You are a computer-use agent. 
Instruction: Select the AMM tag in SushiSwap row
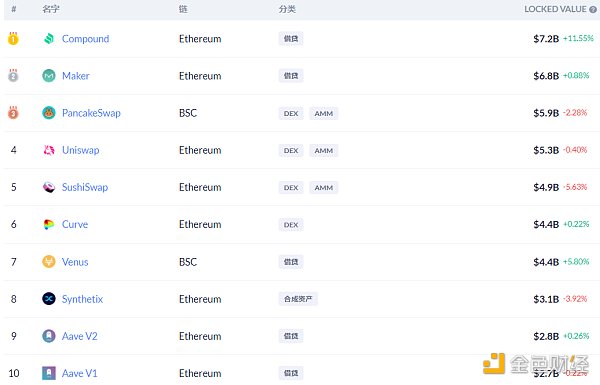coord(324,188)
